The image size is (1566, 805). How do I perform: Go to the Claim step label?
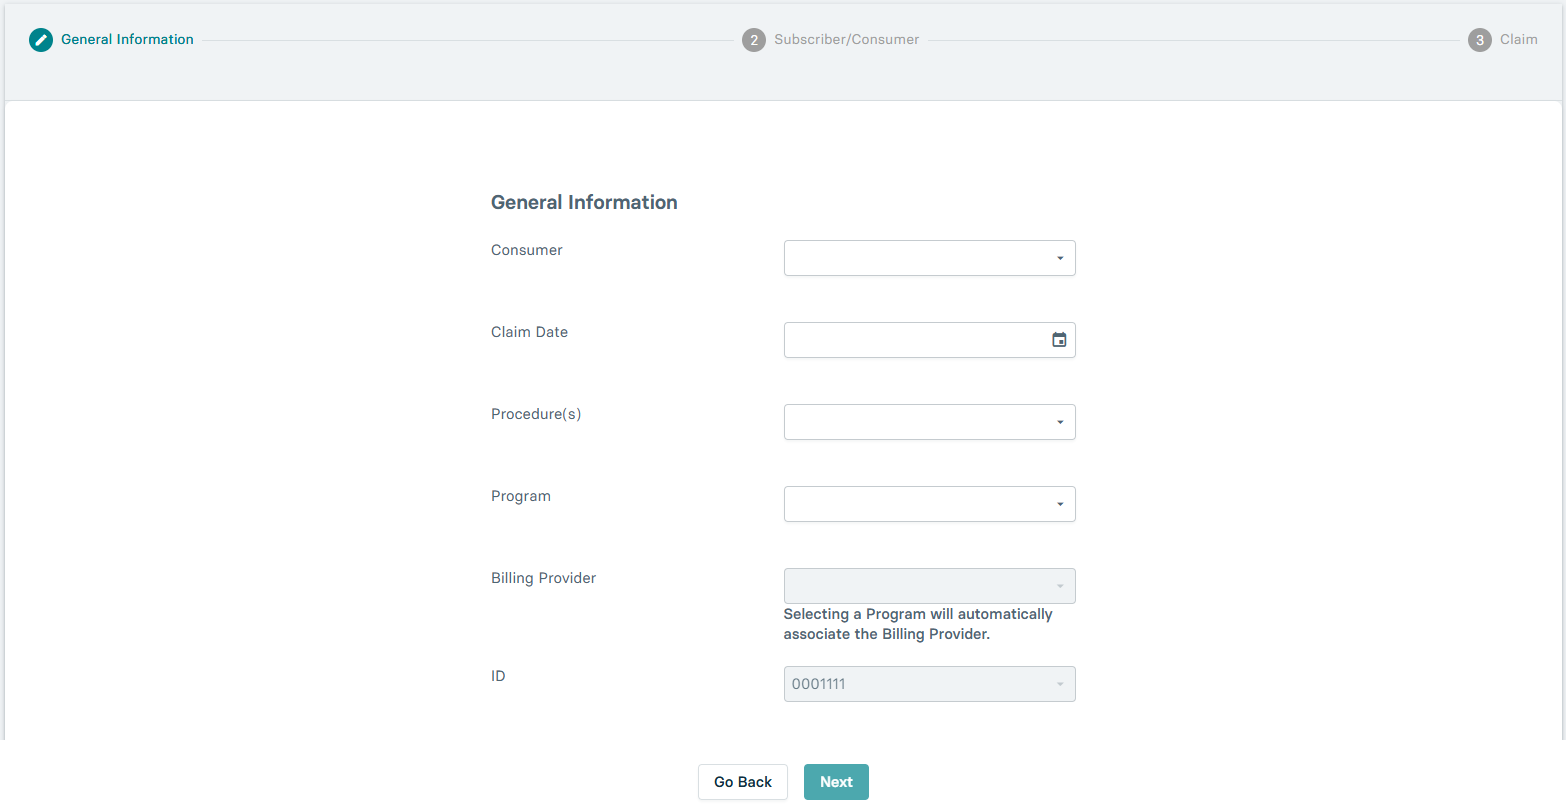click(1519, 39)
